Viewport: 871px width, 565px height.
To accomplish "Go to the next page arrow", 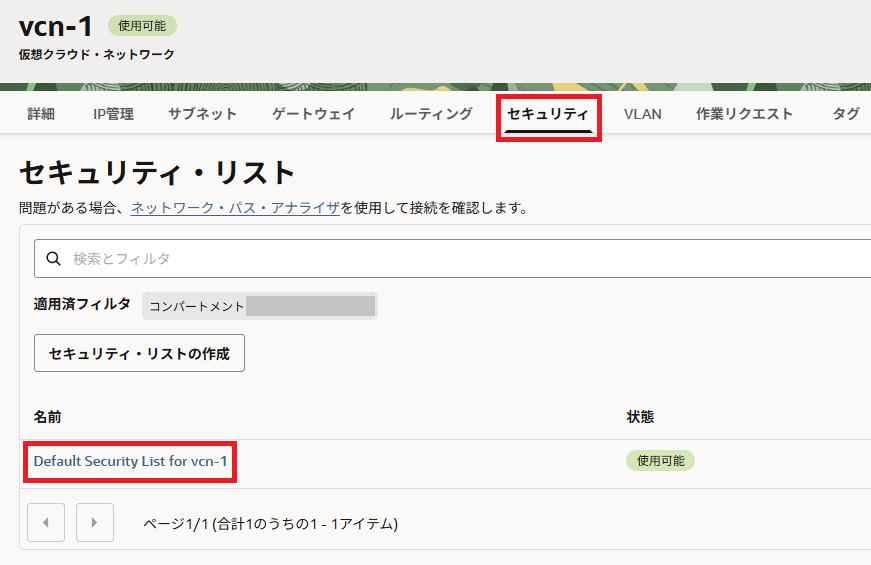I will click(x=95, y=522).
